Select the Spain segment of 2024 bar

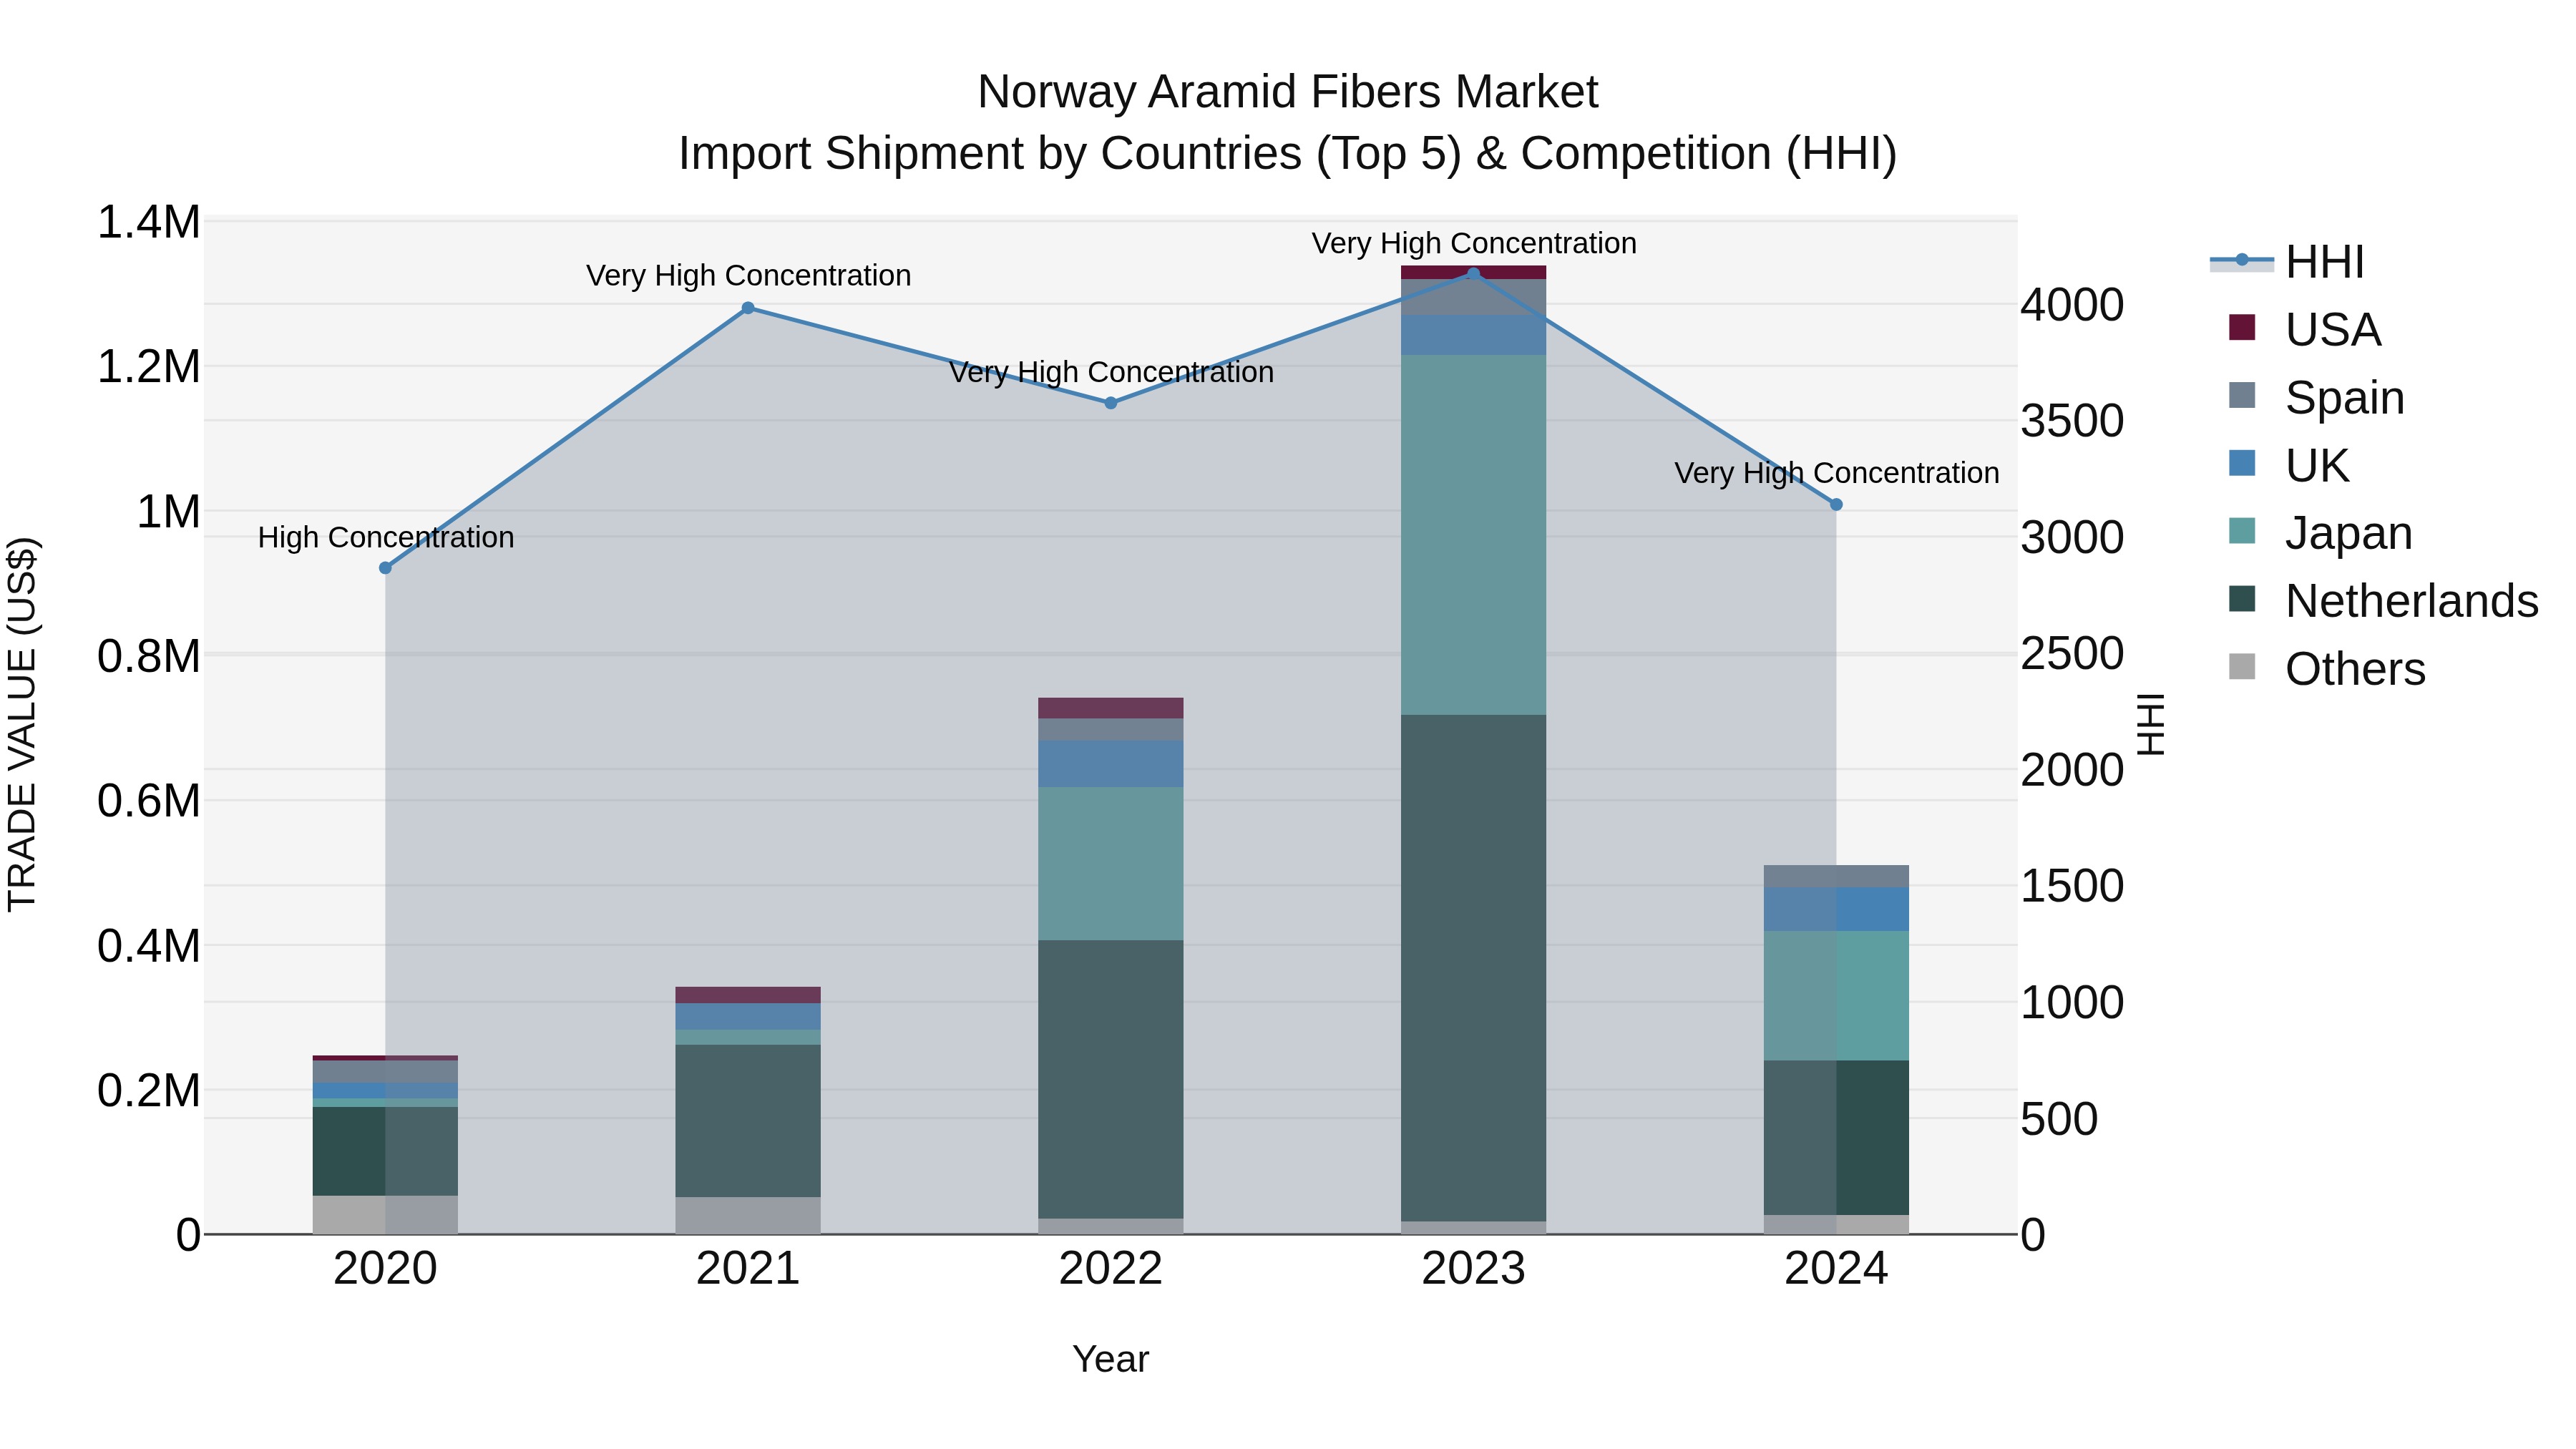coord(1836,876)
